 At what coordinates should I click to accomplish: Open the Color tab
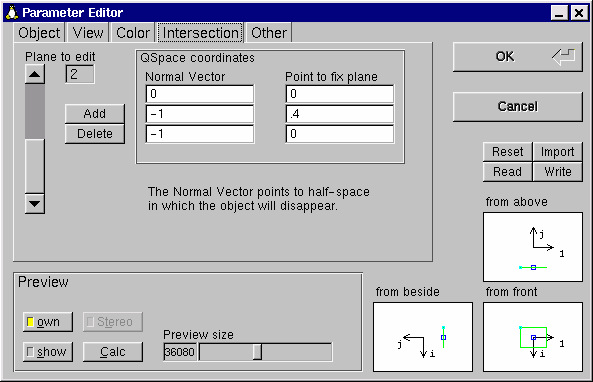click(x=133, y=33)
